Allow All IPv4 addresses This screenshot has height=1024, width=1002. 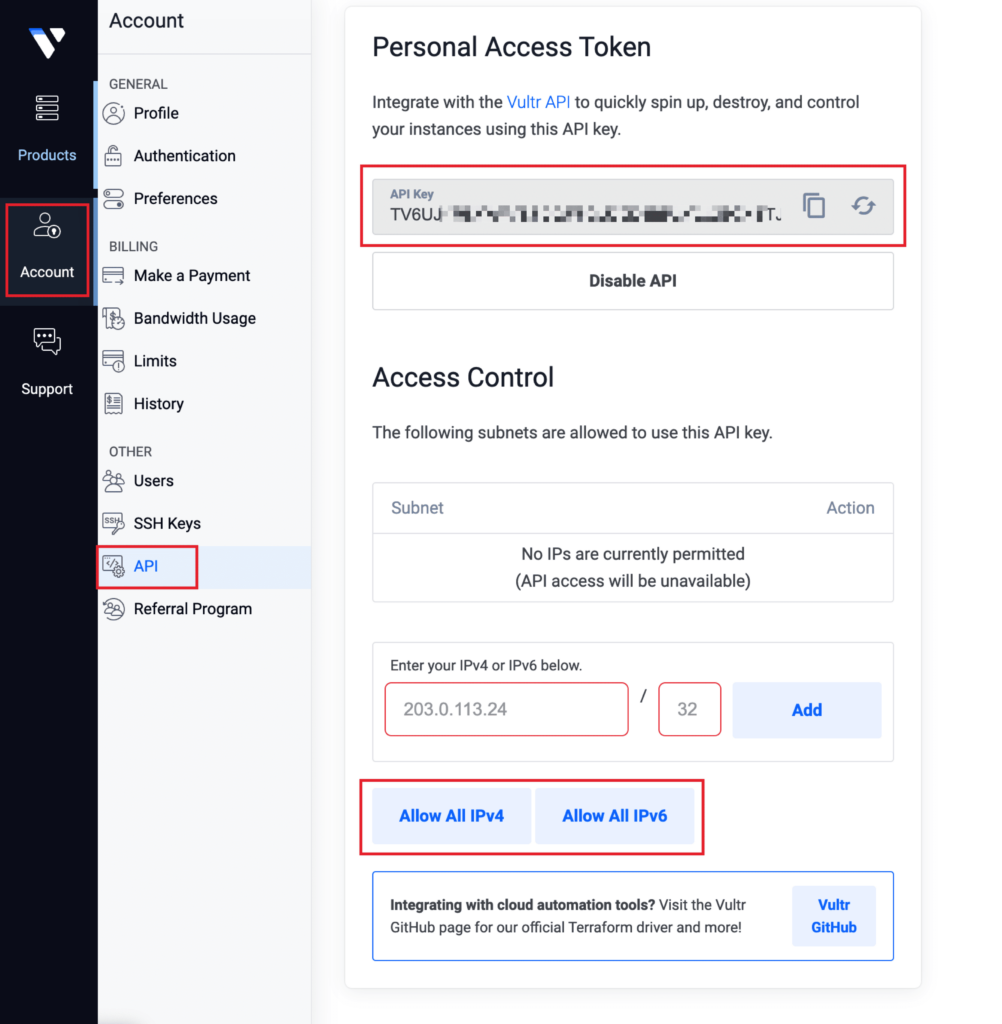coord(451,816)
